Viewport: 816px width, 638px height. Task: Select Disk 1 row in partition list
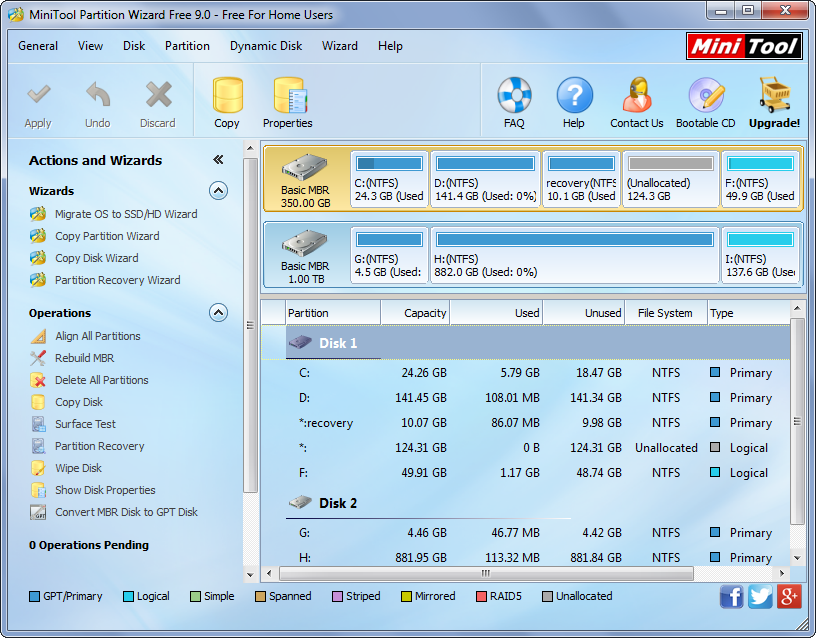point(526,343)
